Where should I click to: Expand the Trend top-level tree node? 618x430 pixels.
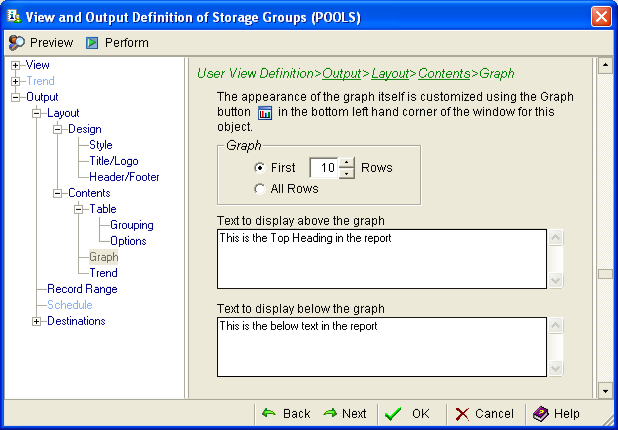[x=15, y=82]
